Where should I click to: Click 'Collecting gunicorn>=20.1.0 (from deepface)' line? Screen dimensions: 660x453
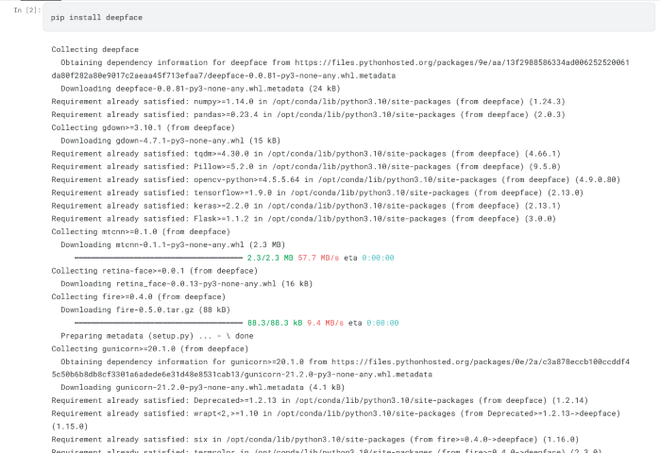[x=150, y=349]
